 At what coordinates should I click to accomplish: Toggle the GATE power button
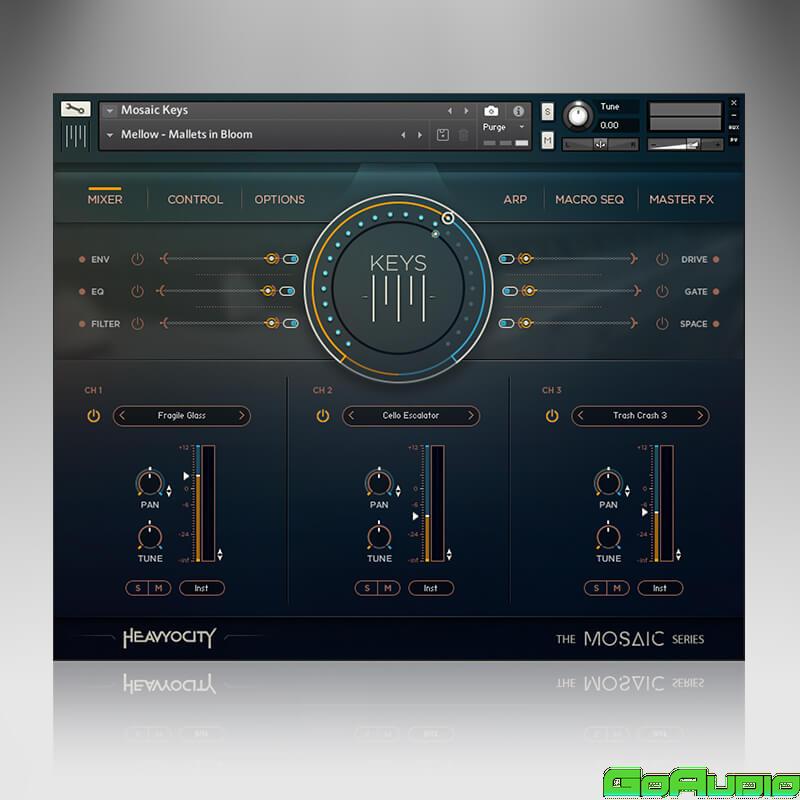point(662,291)
